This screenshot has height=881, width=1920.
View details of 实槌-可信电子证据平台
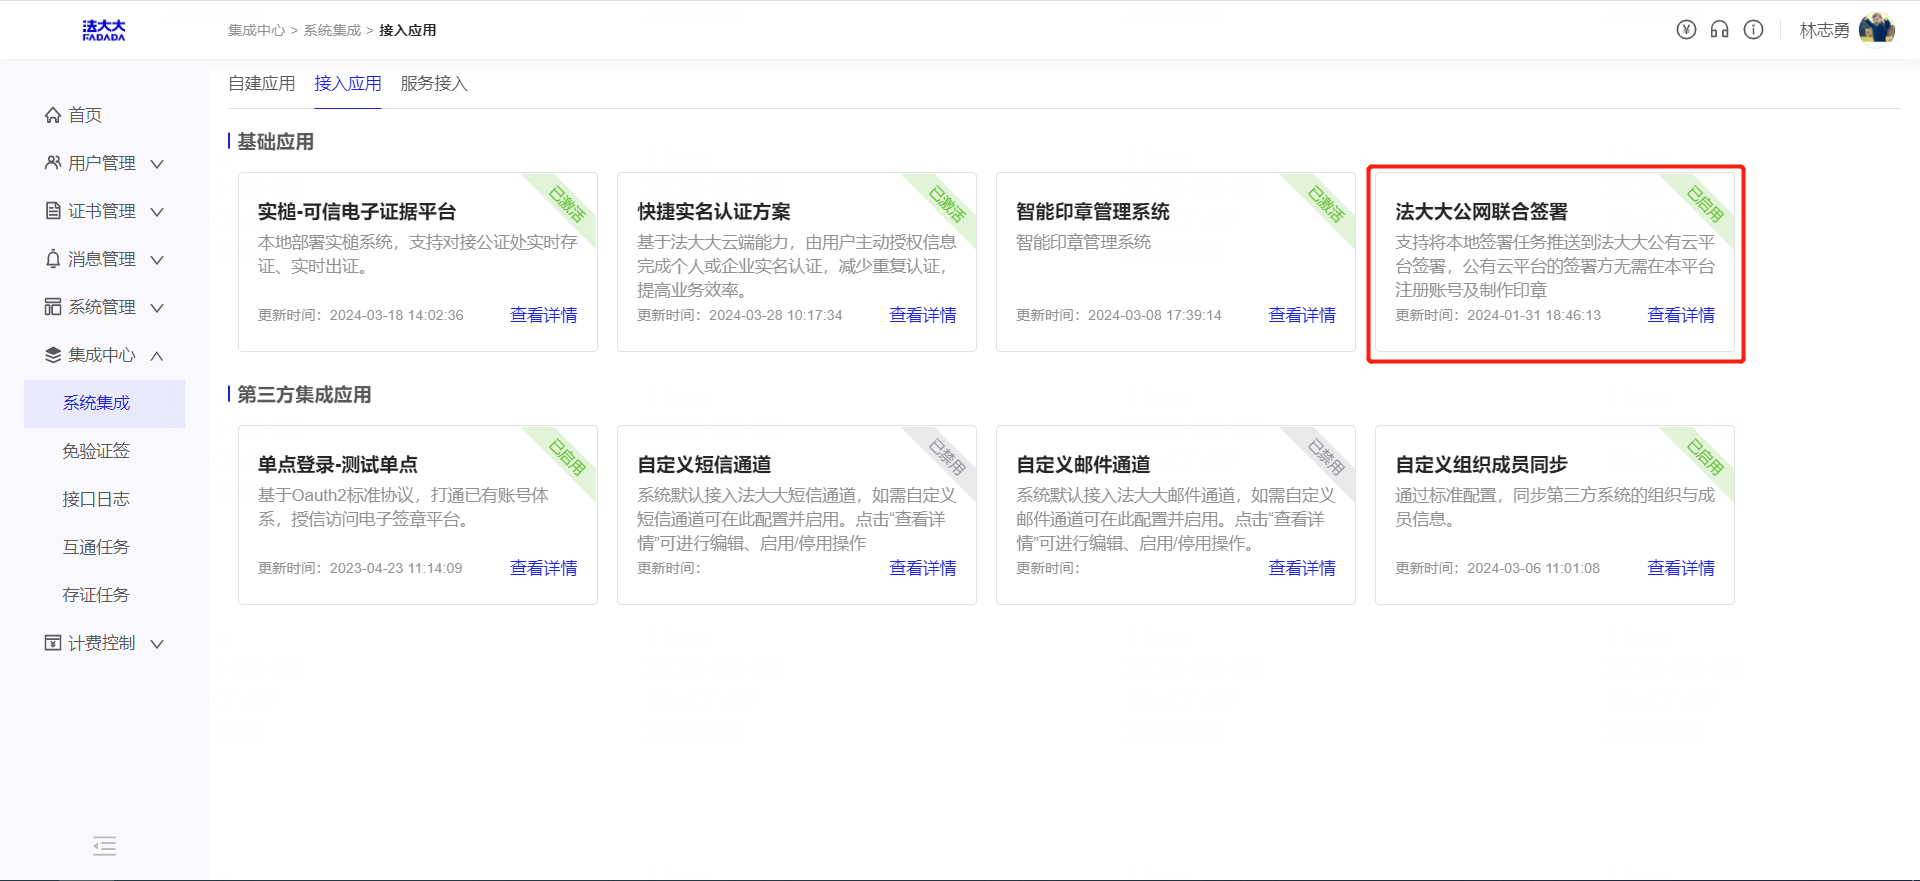click(544, 315)
